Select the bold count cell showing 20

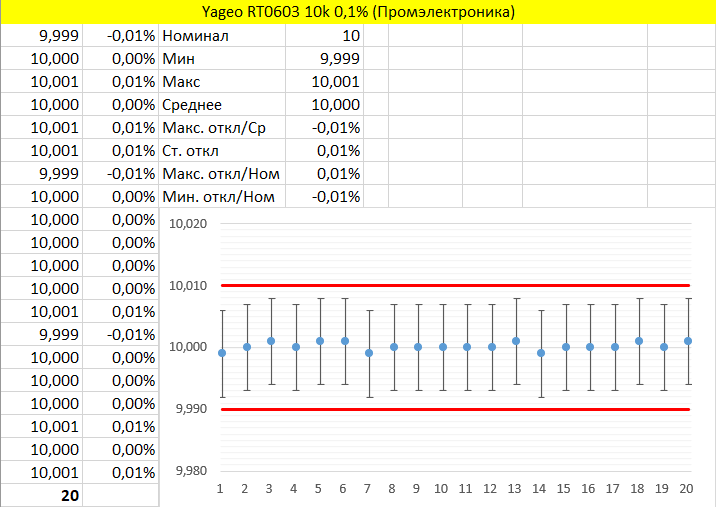42,495
